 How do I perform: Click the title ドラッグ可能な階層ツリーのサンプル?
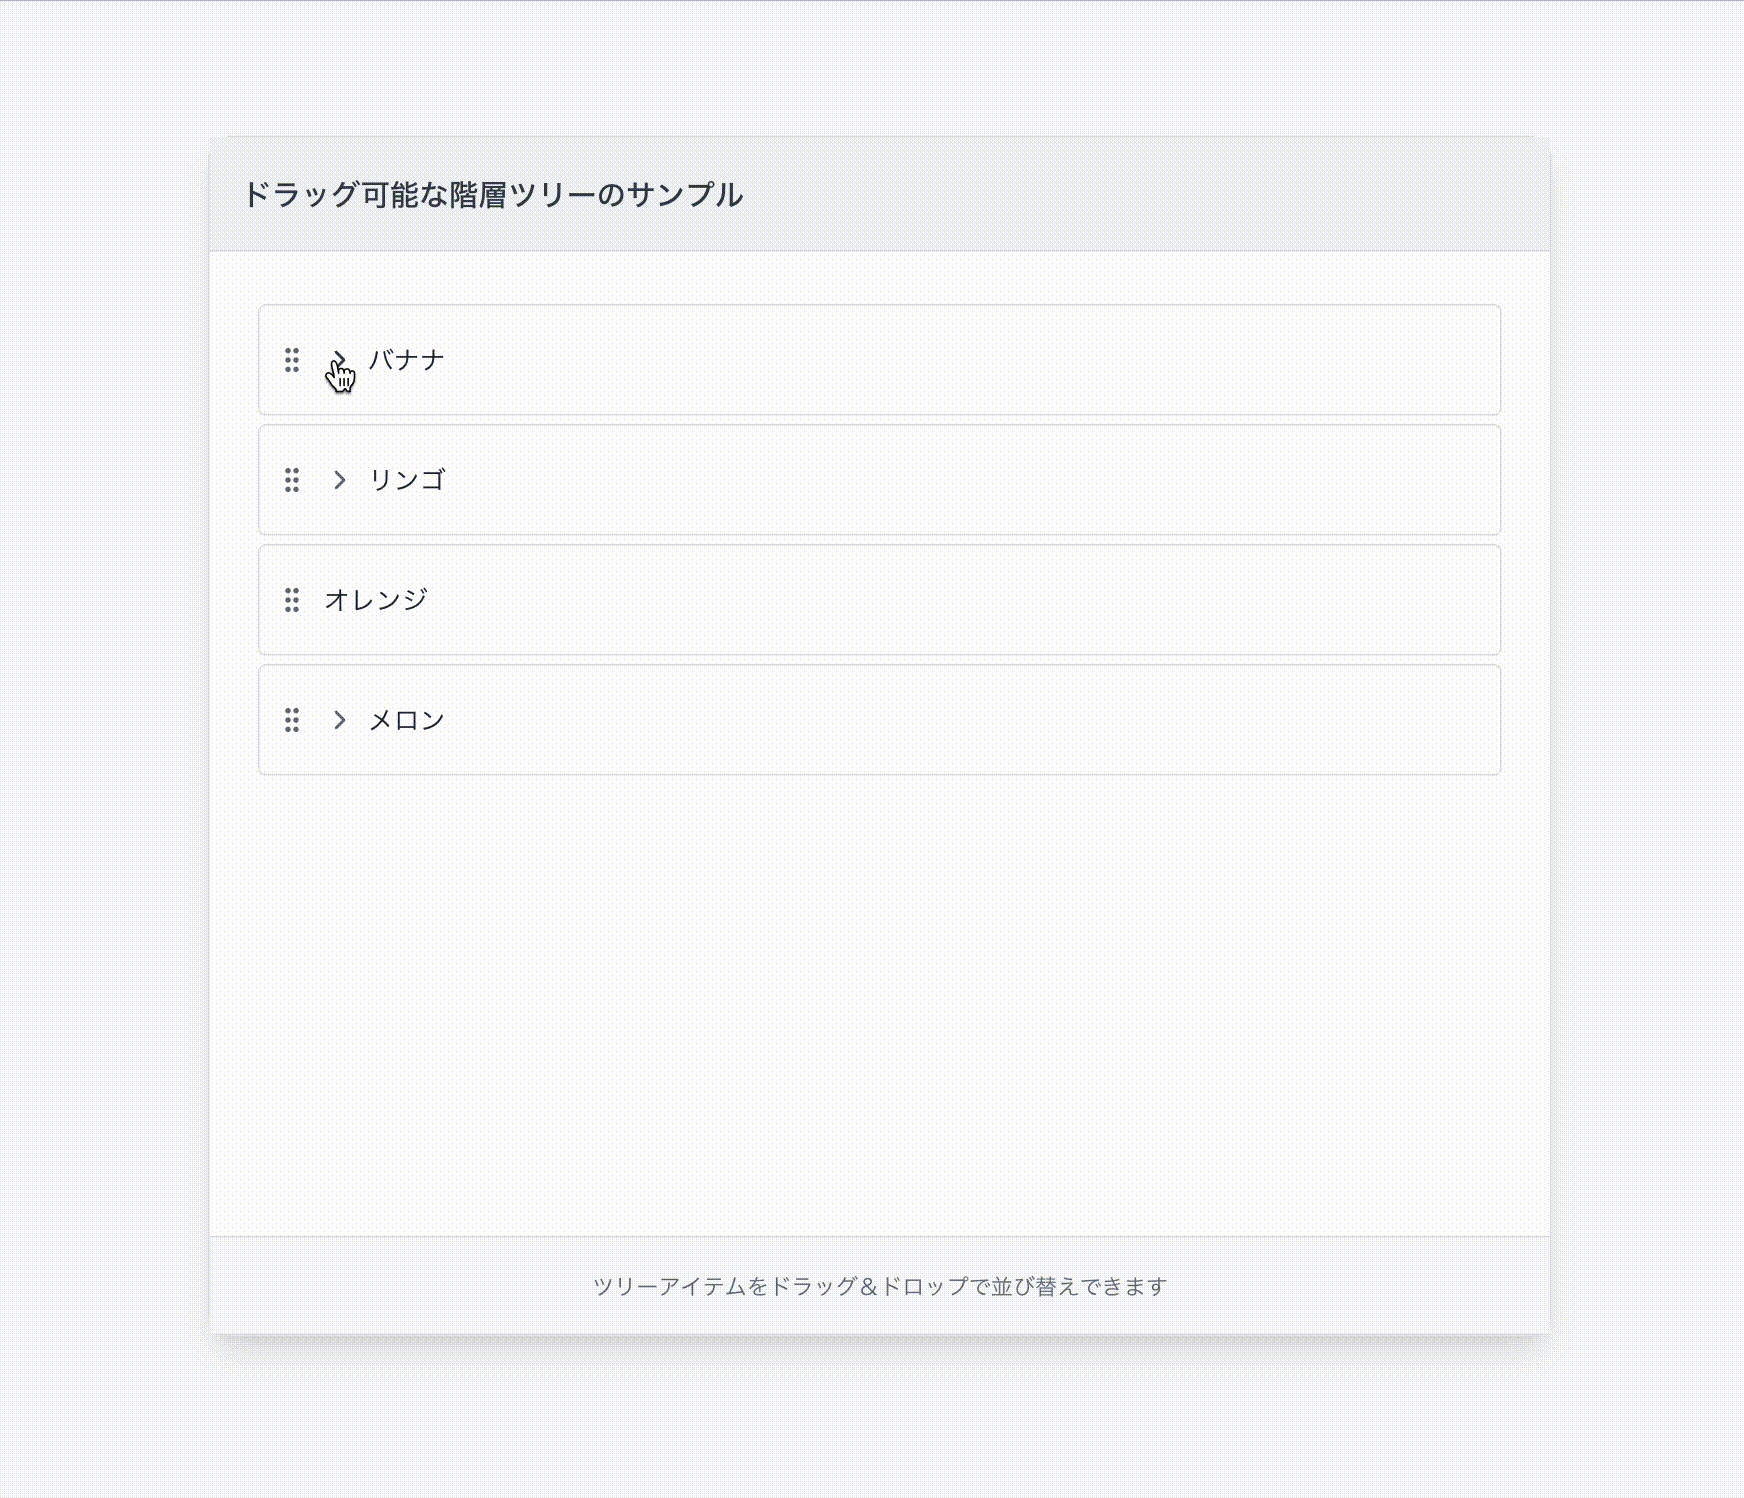coord(493,194)
